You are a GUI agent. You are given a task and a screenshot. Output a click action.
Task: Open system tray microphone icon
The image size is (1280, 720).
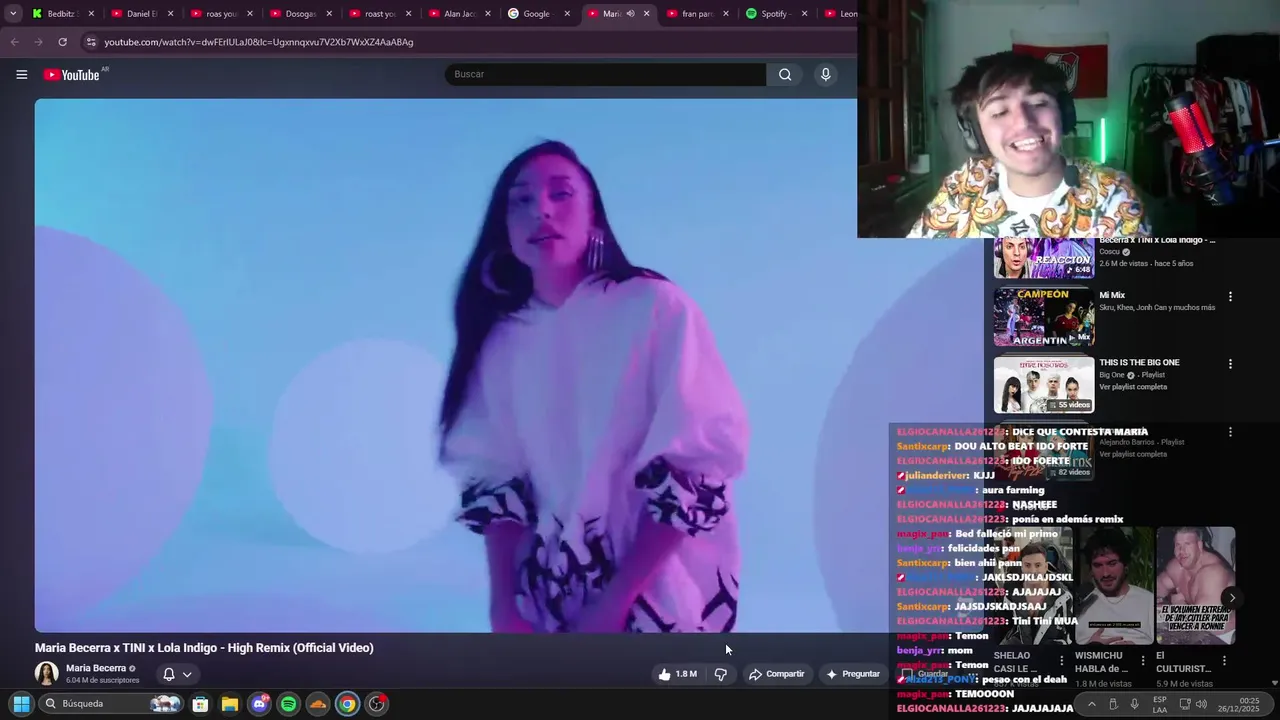1134,704
